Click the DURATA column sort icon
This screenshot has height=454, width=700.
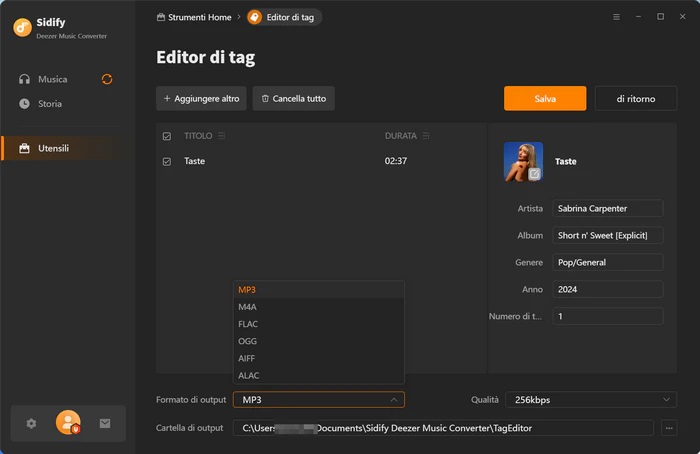click(x=426, y=136)
